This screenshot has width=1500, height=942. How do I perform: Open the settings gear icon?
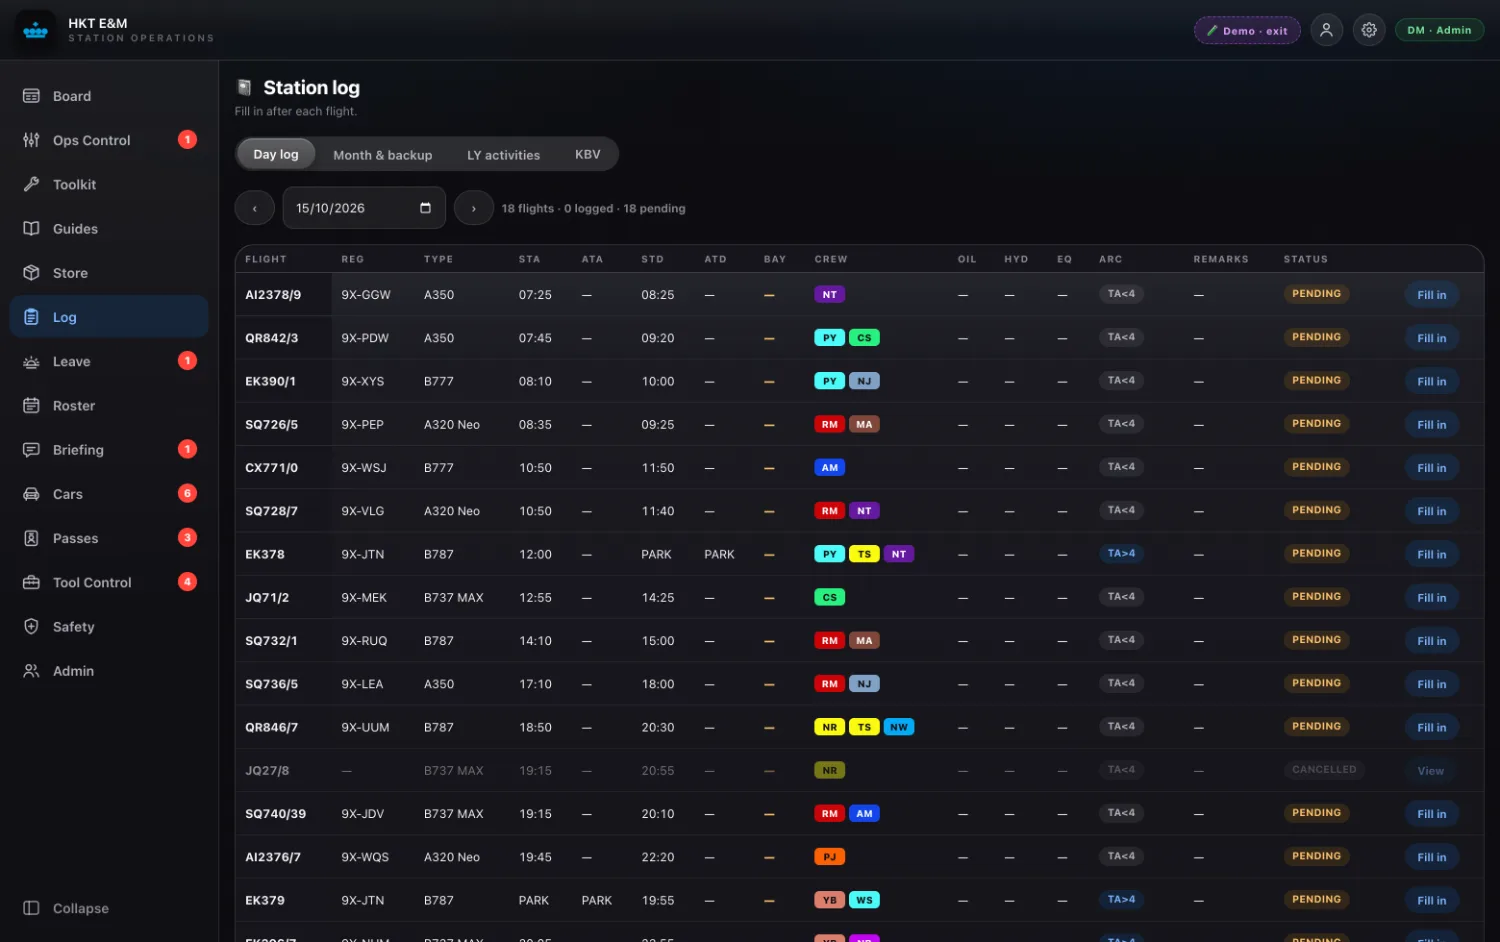click(1369, 30)
